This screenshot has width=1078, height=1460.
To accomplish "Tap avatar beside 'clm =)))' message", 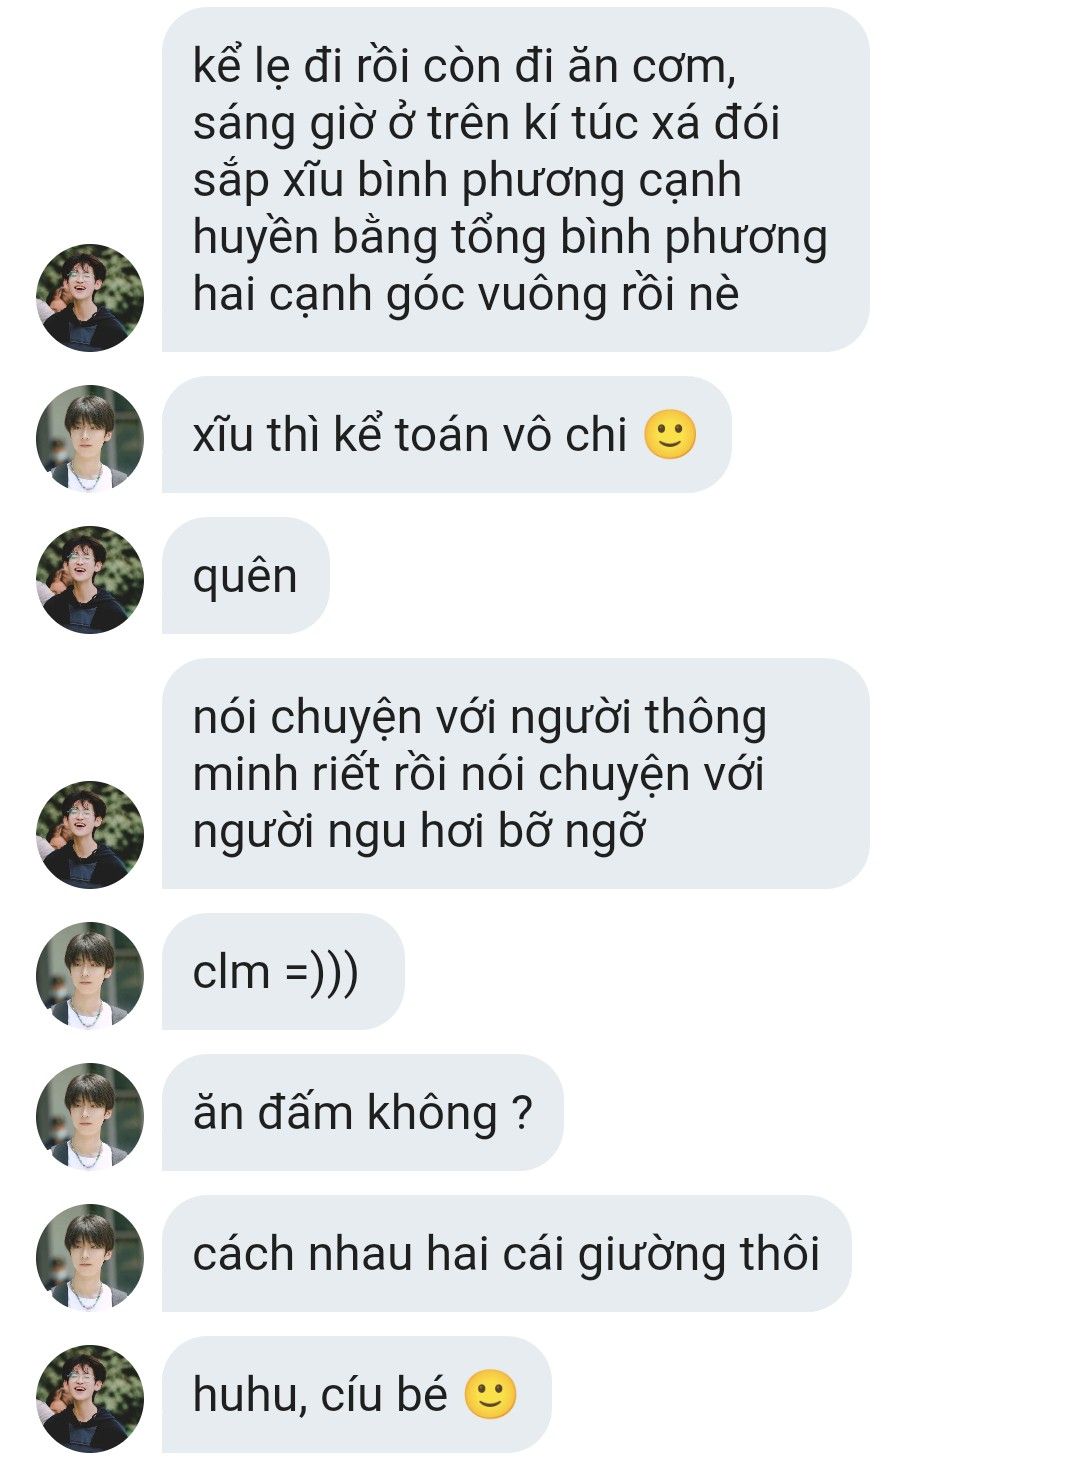I will coord(90,976).
